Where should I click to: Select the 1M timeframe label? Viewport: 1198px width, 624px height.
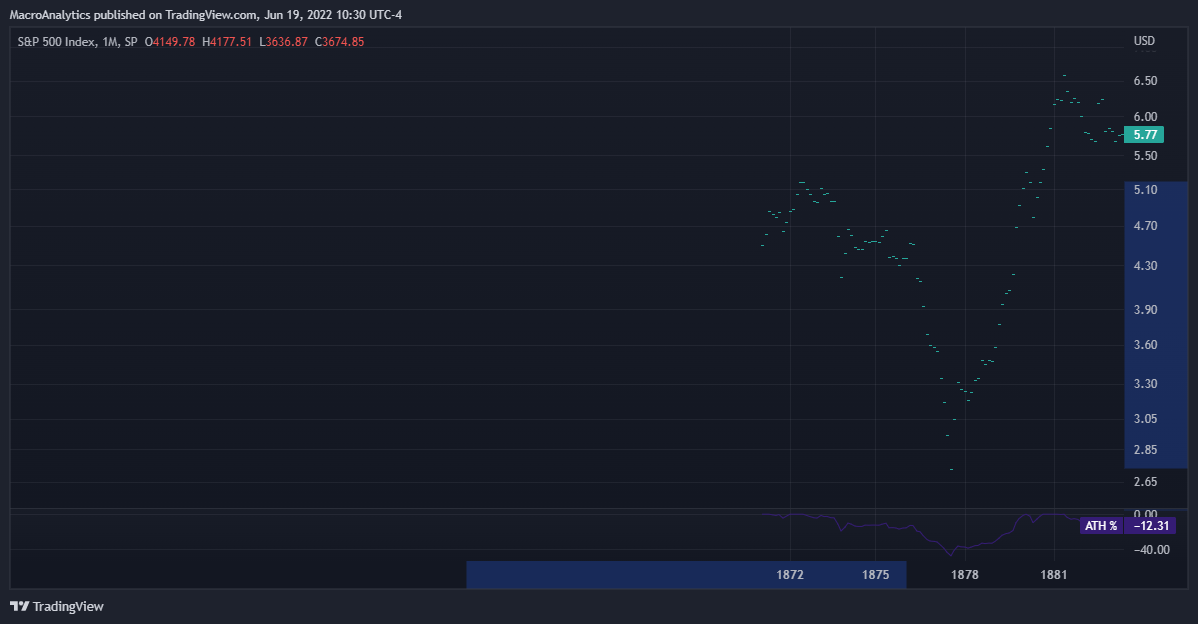tap(110, 42)
